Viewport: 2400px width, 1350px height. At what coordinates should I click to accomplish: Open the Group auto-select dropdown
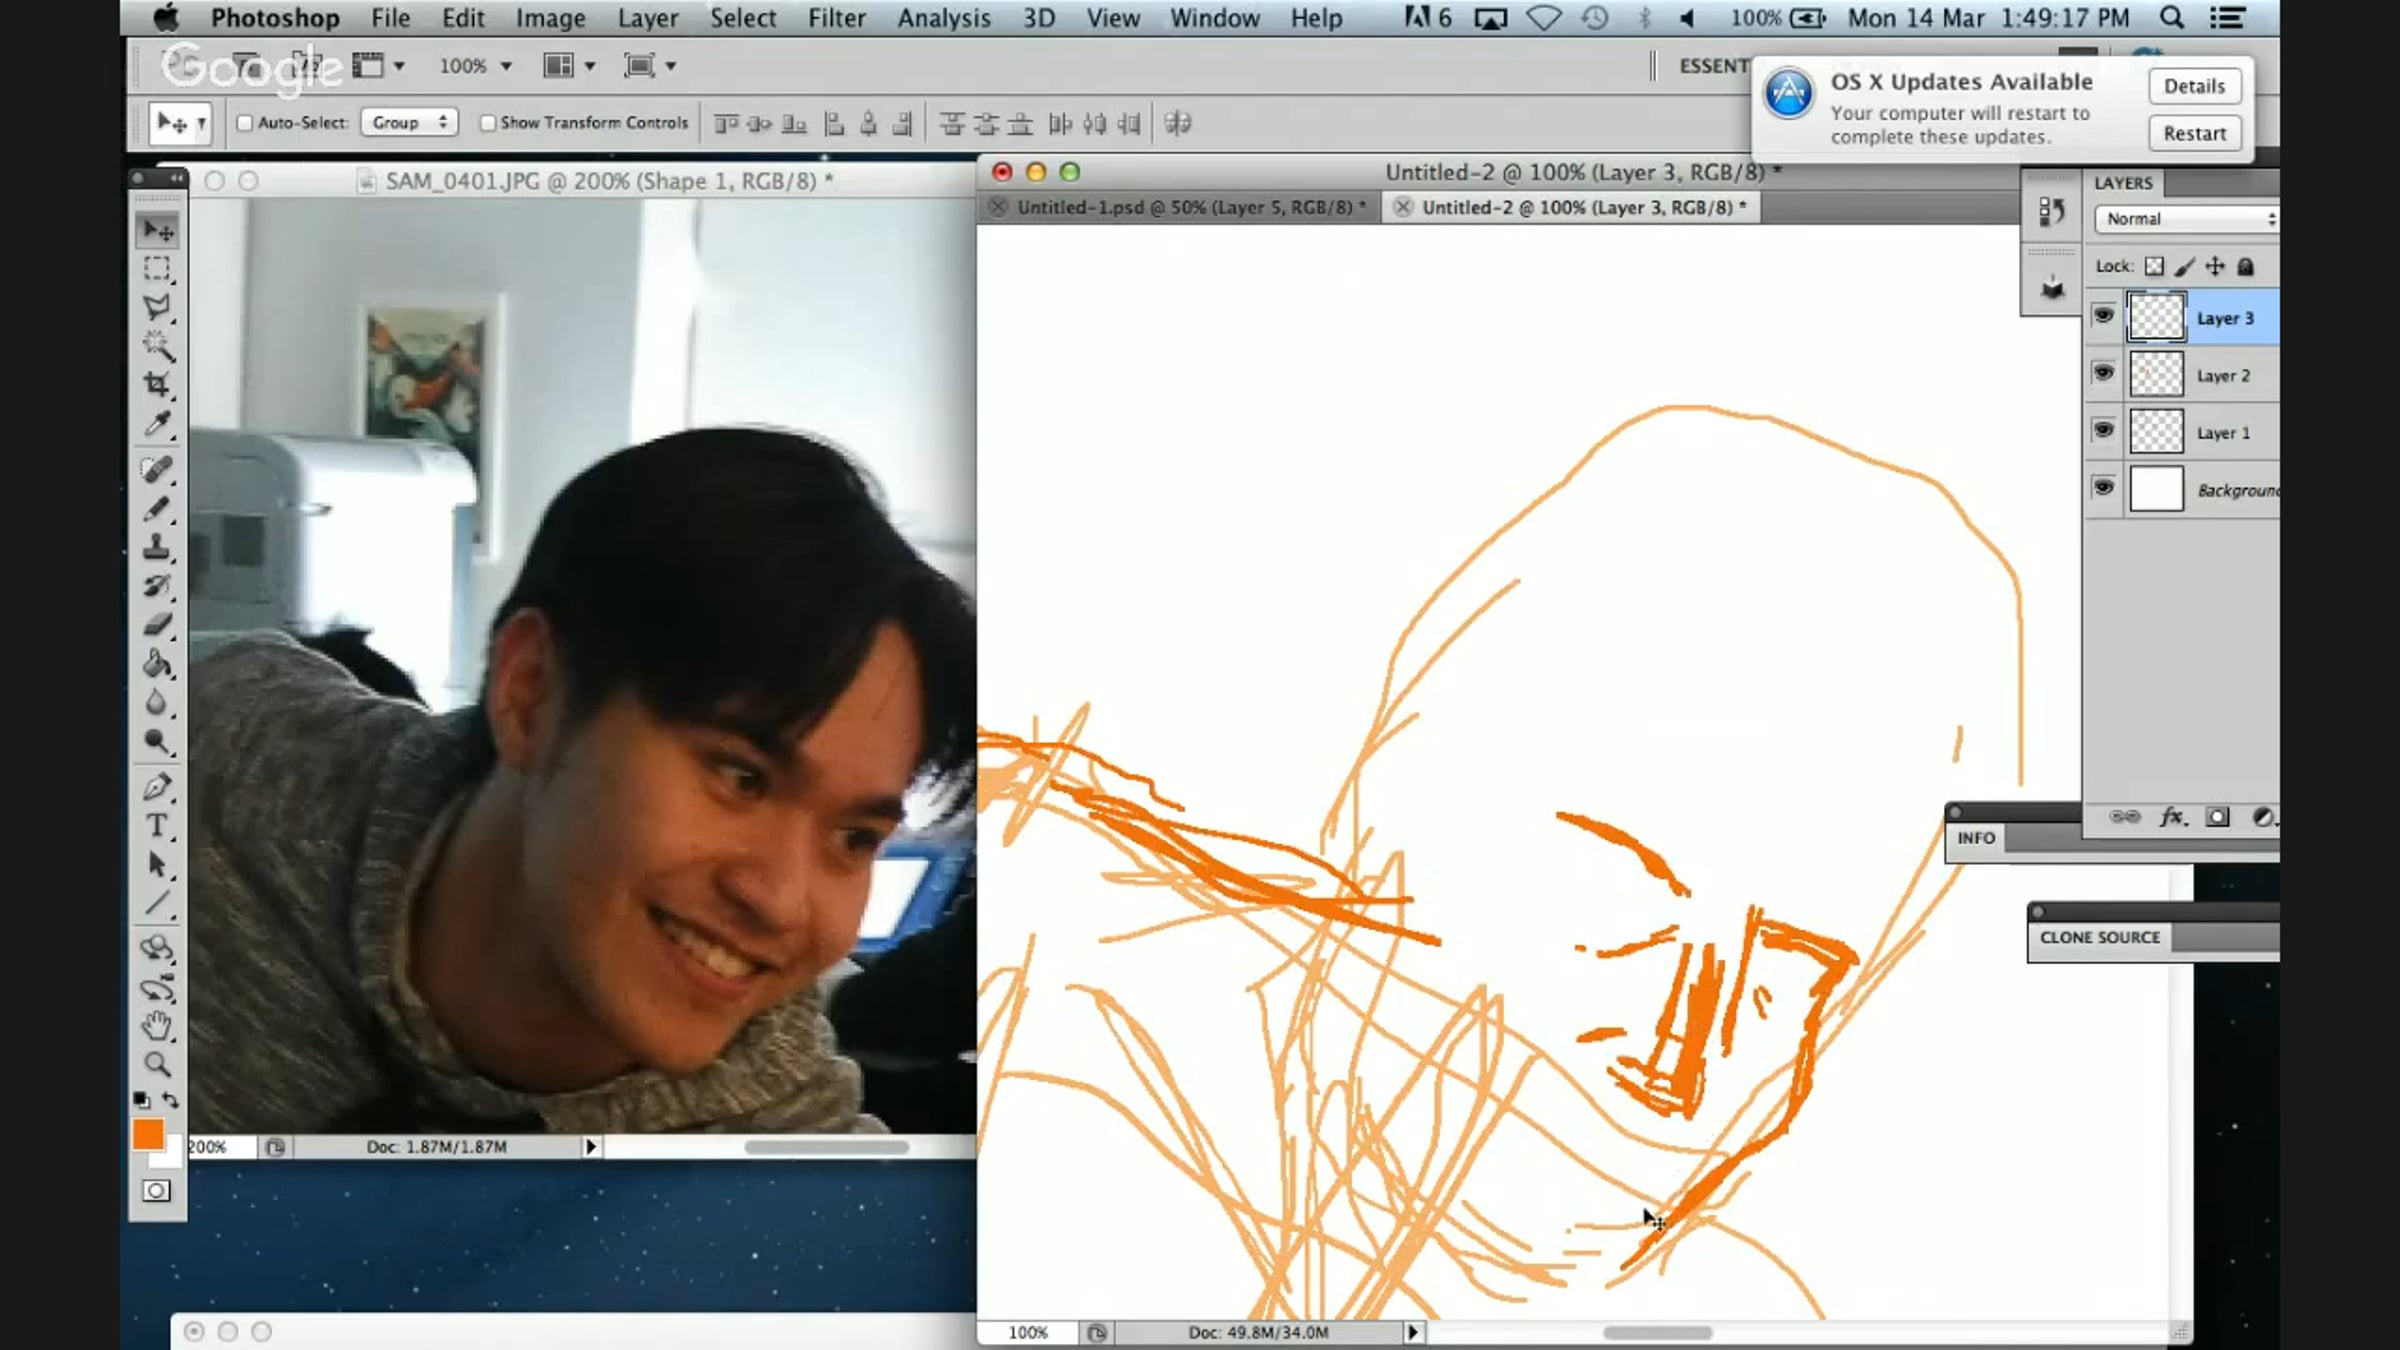(409, 123)
